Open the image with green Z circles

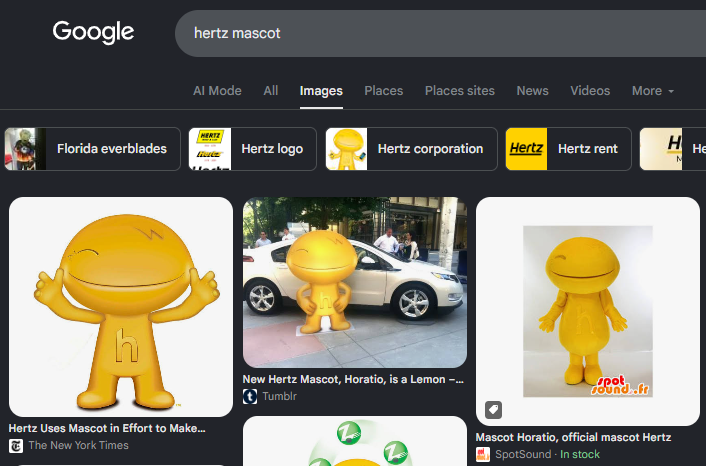(x=355, y=441)
